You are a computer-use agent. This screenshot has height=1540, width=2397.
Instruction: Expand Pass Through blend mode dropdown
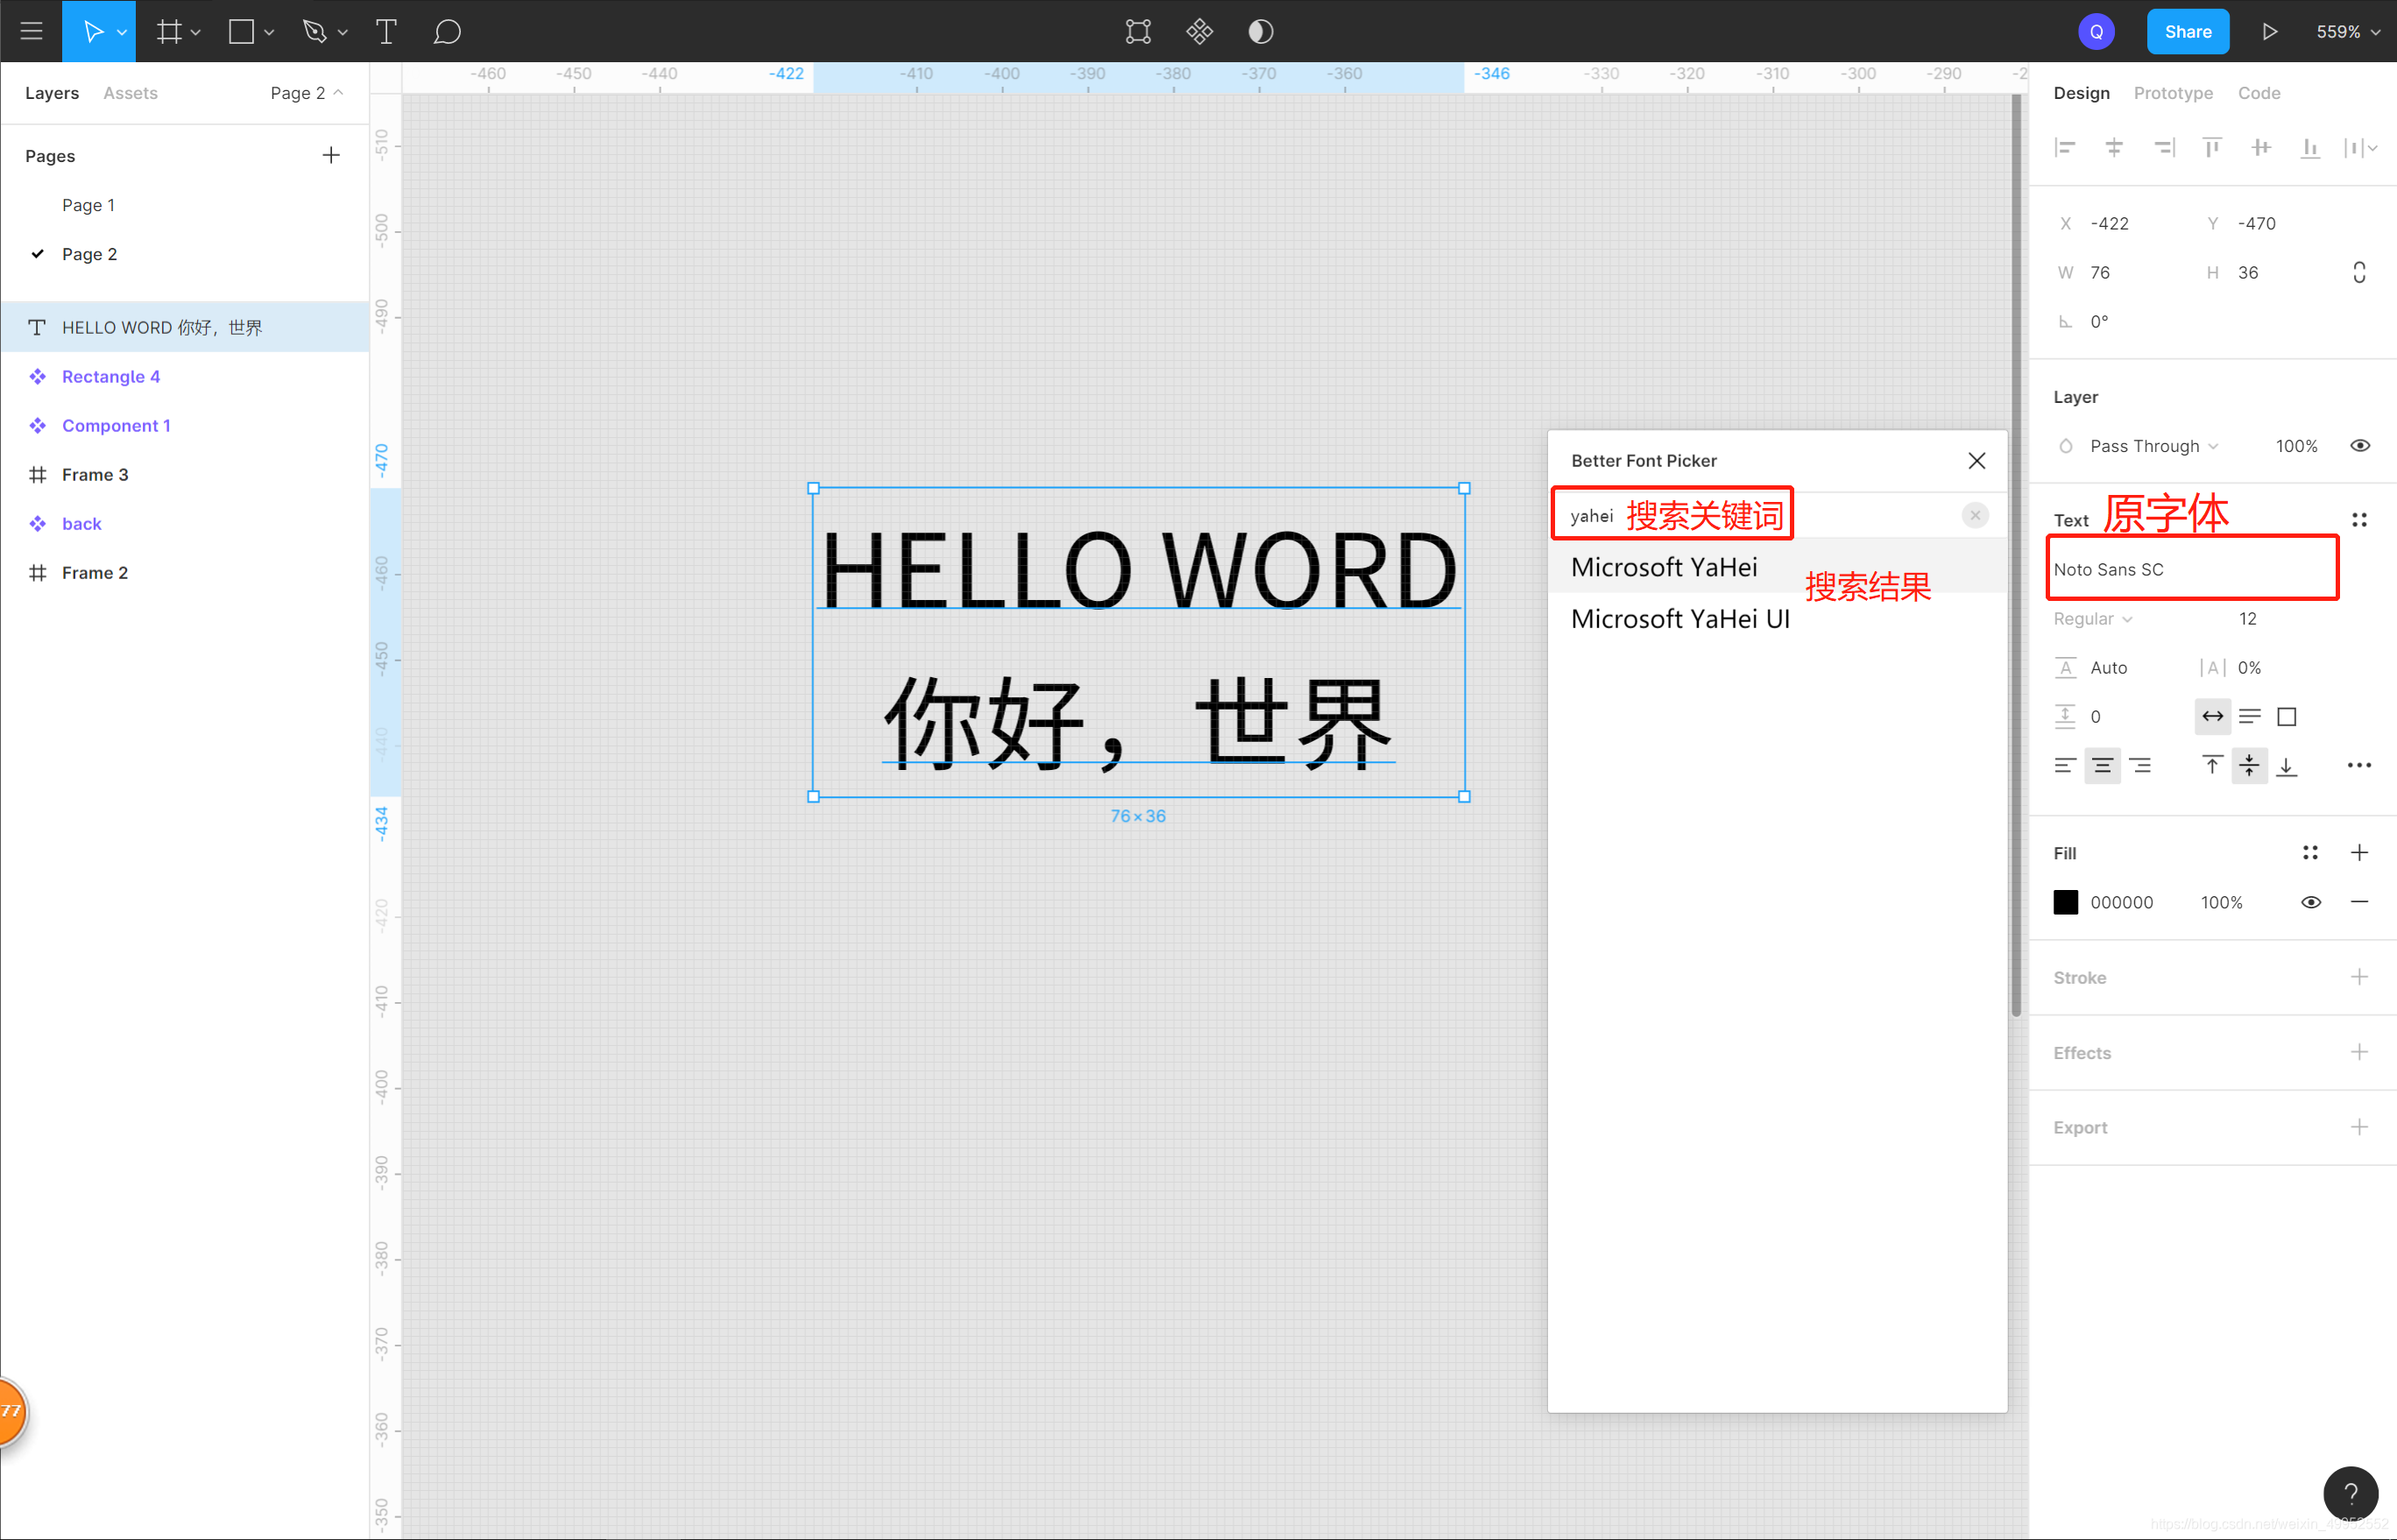tap(2153, 443)
